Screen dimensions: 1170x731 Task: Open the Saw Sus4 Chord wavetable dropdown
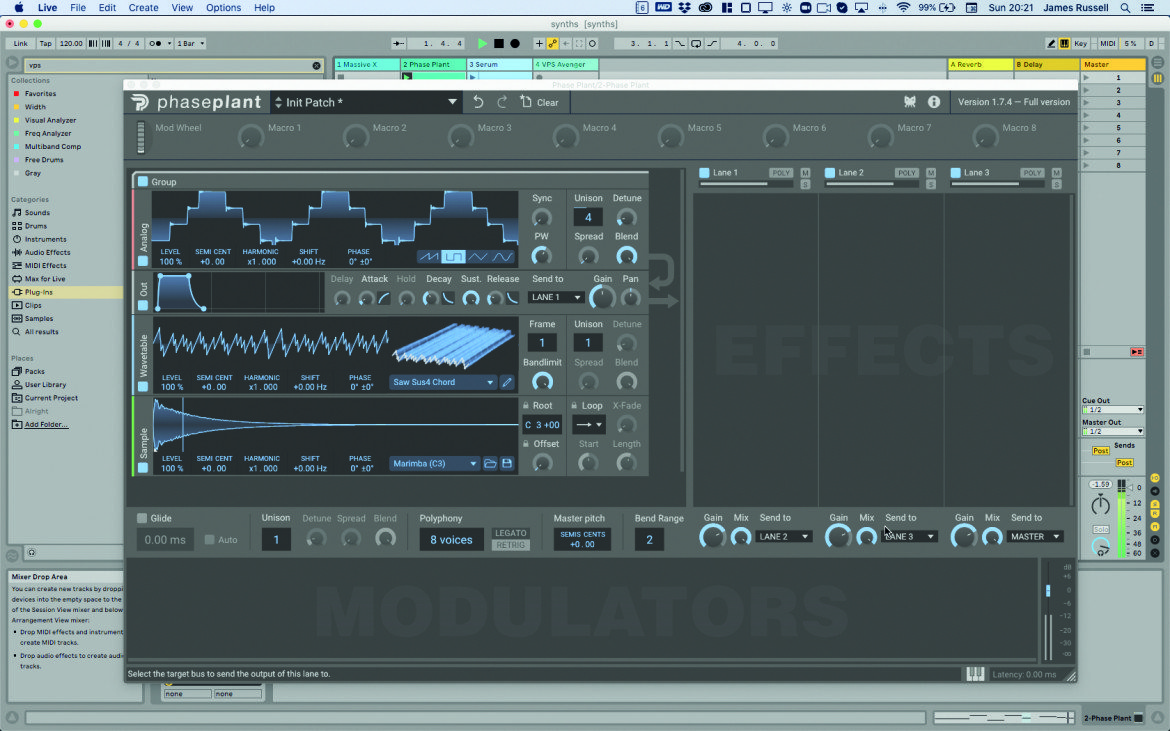pyautogui.click(x=443, y=382)
